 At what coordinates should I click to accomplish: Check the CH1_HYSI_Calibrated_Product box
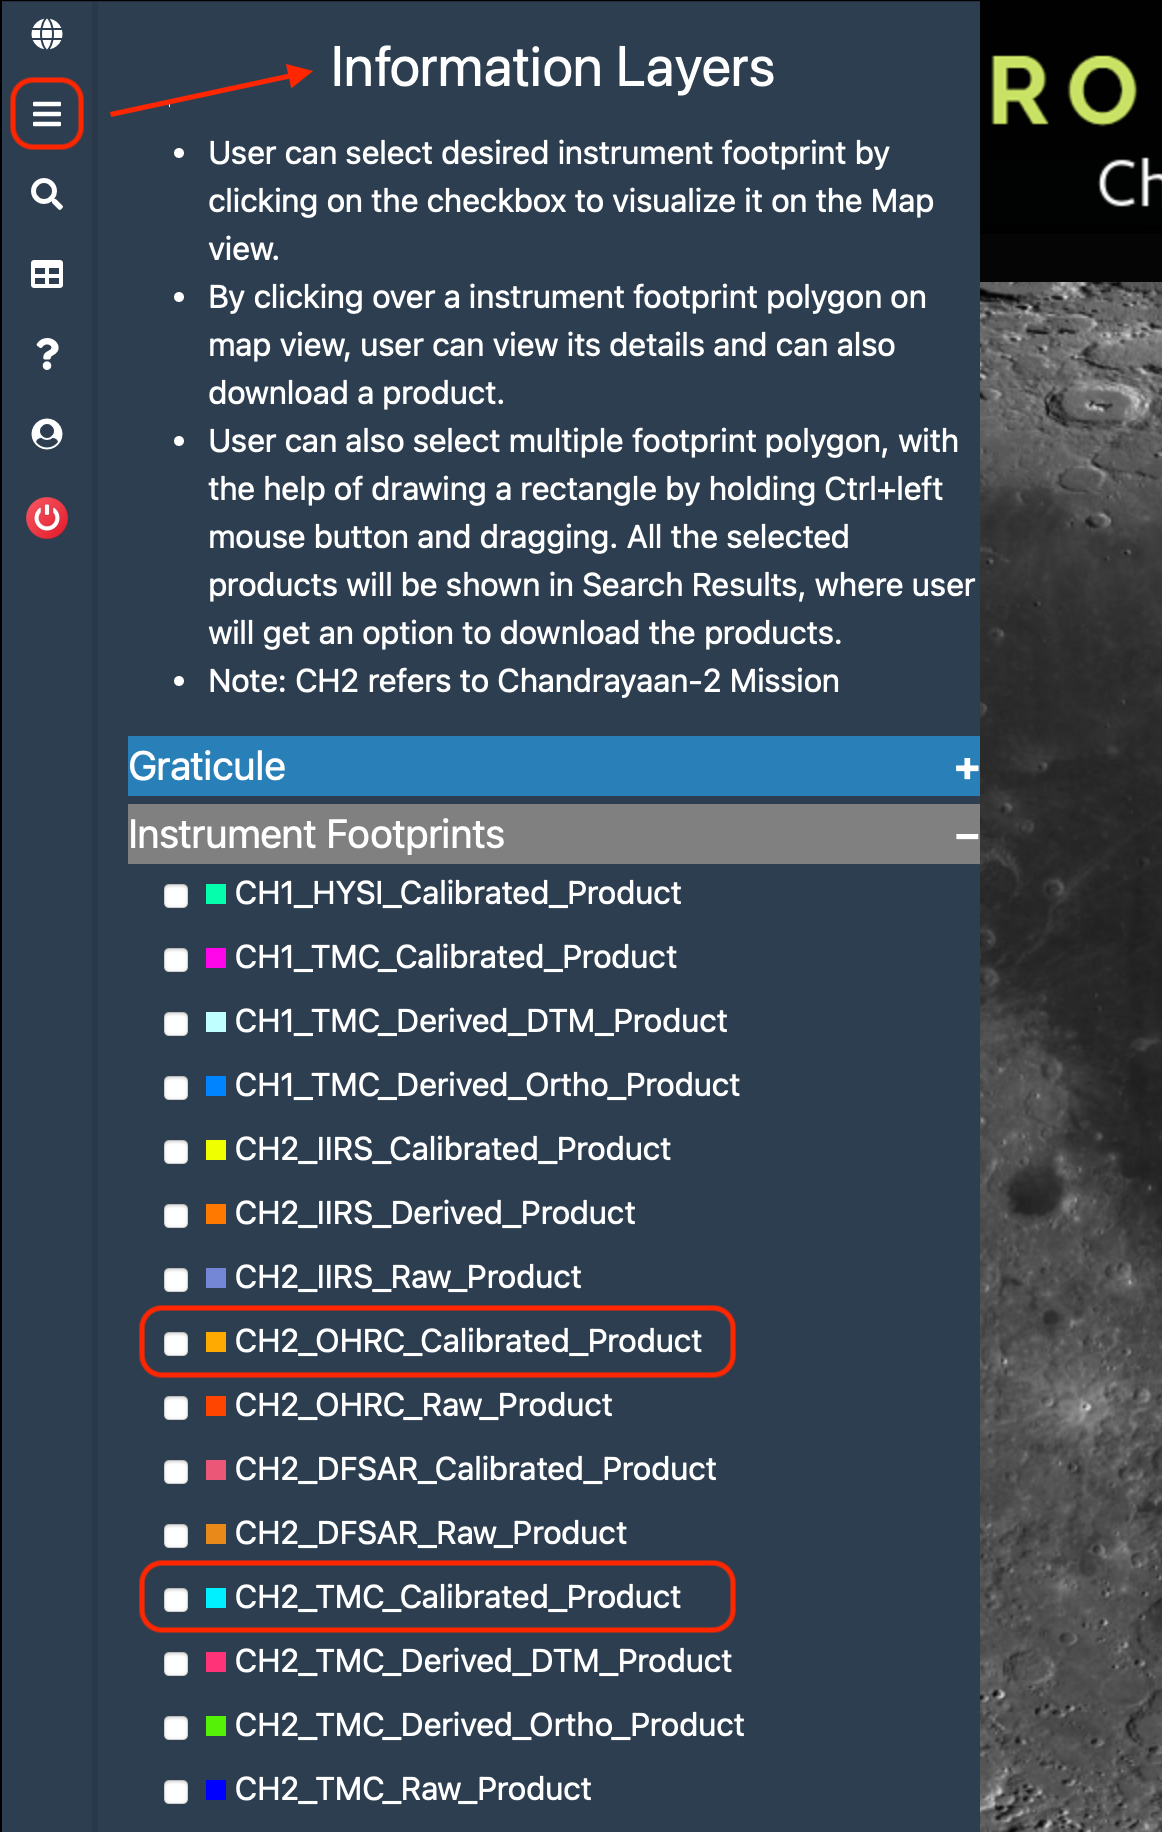(176, 895)
